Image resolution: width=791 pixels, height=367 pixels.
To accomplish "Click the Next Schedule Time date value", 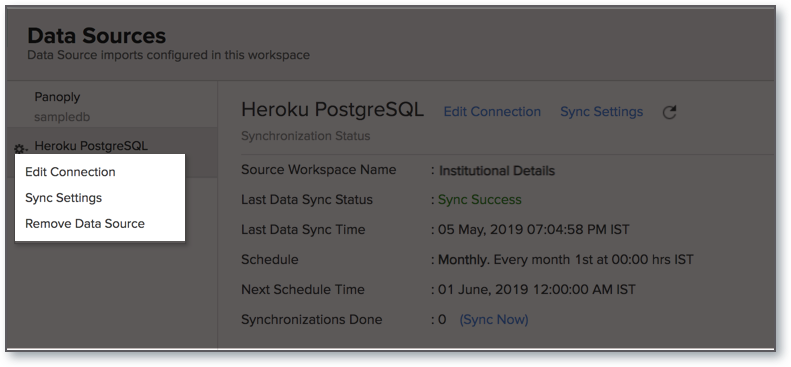I will pos(537,290).
